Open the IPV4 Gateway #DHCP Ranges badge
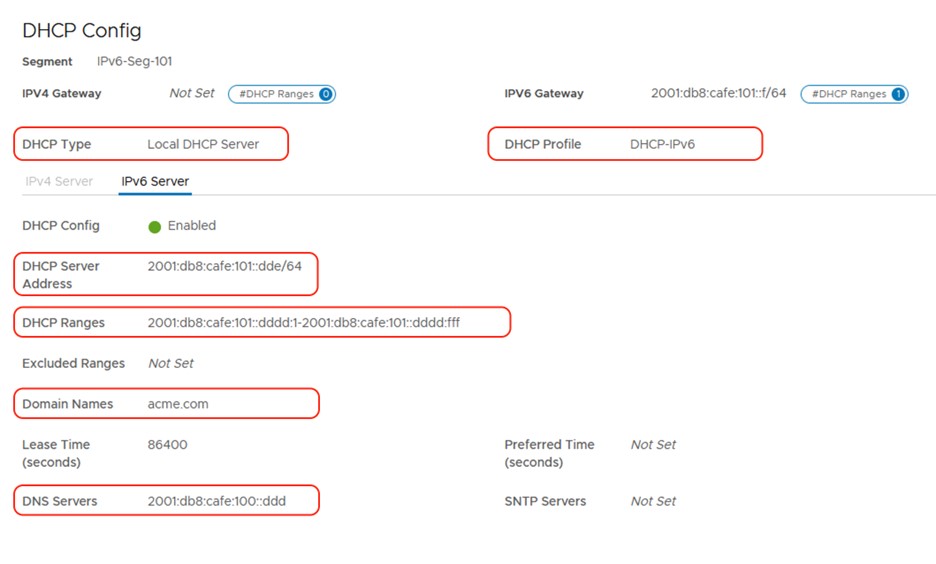This screenshot has width=936, height=564. (282, 94)
